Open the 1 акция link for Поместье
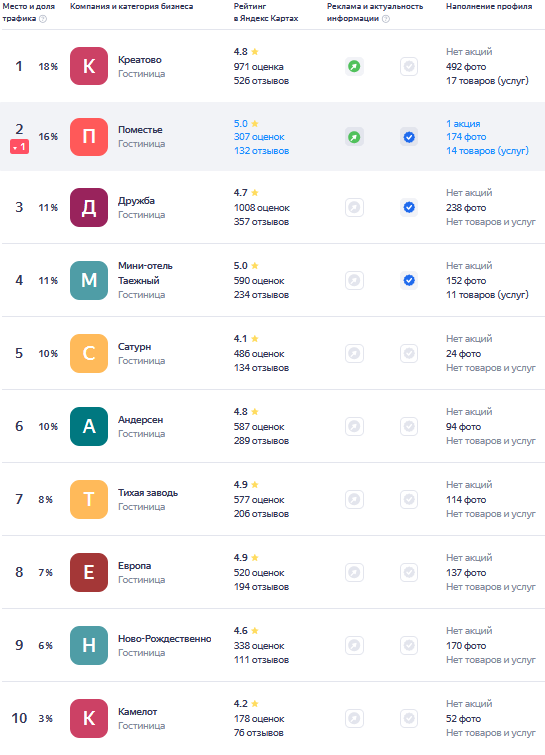Screen dimensions: 545x755 (463, 124)
